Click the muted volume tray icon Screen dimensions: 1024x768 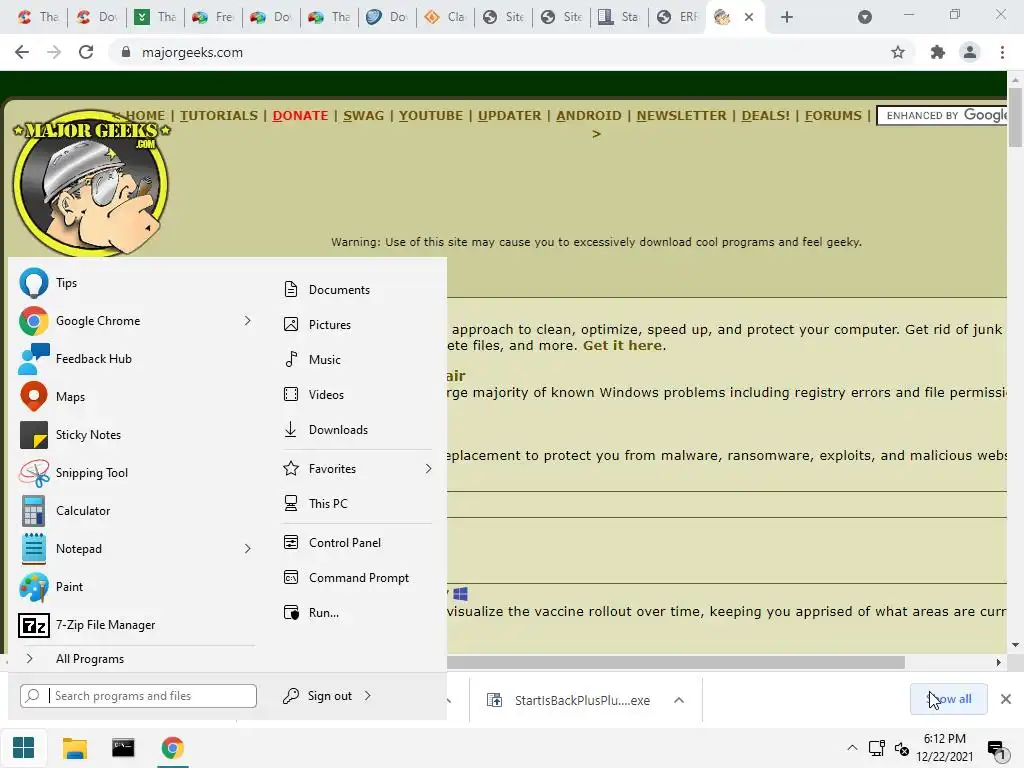click(902, 748)
